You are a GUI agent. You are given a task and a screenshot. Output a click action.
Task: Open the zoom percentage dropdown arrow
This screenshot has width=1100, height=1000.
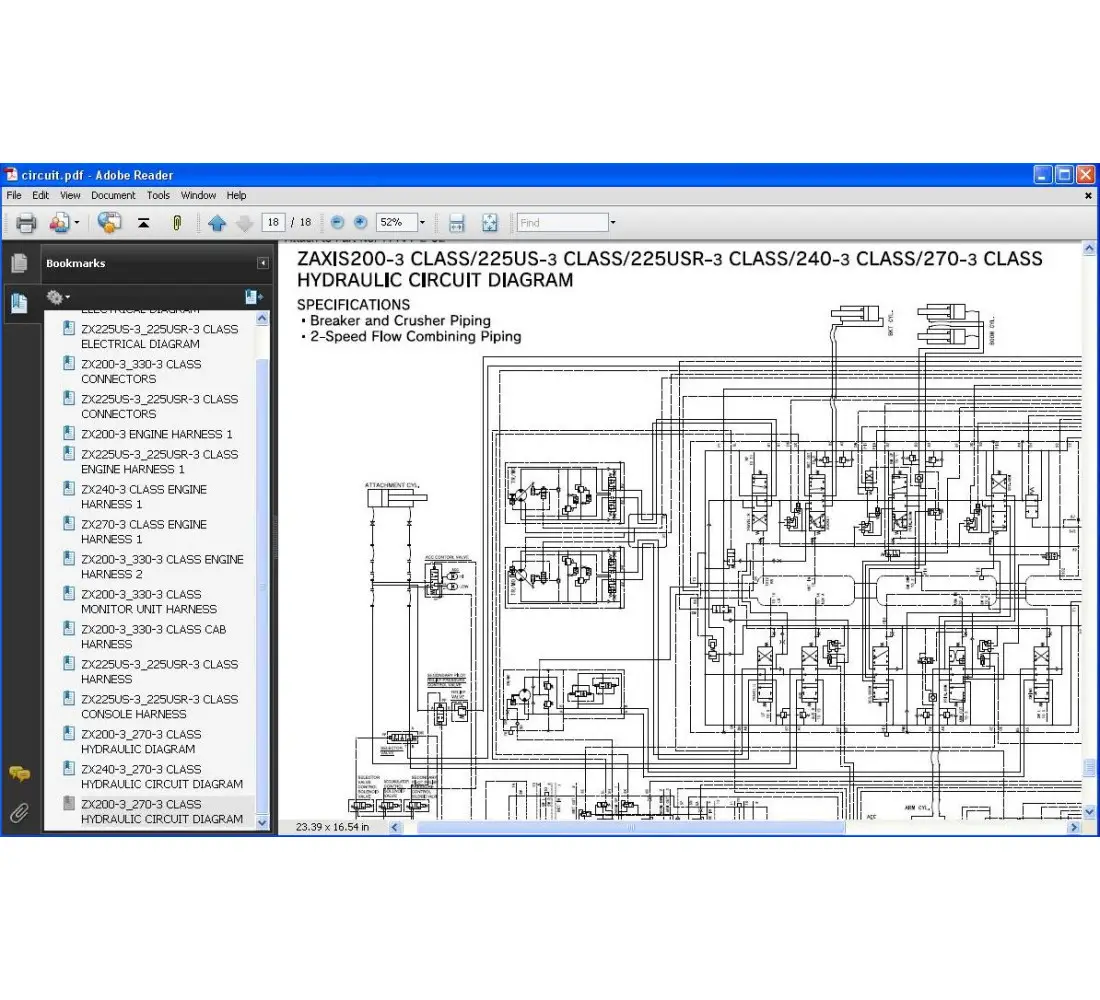pyautogui.click(x=422, y=223)
